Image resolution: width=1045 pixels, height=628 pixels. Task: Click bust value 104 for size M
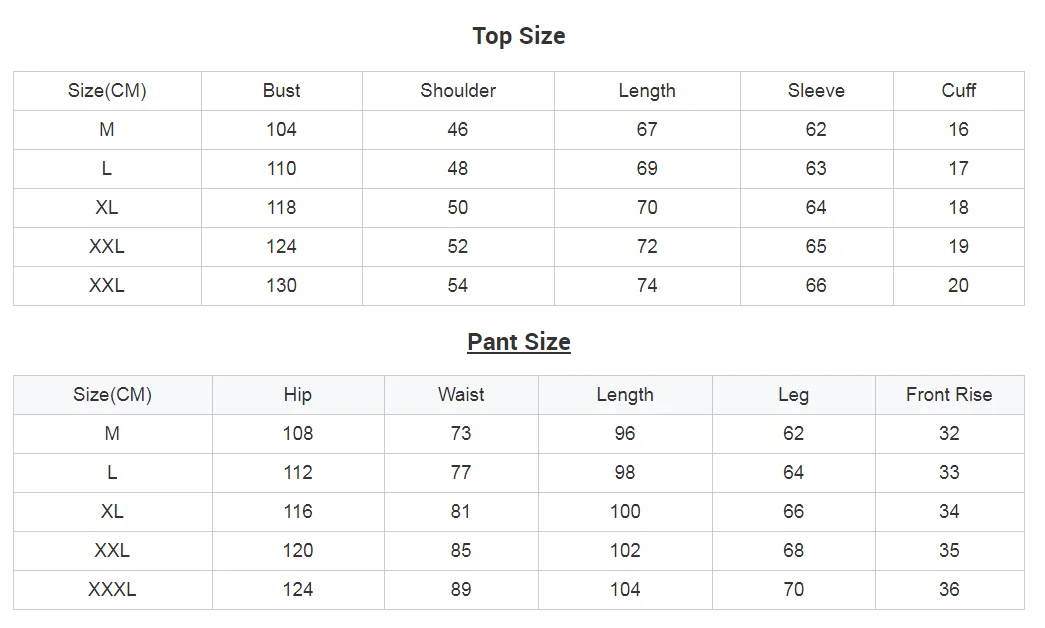pos(281,130)
